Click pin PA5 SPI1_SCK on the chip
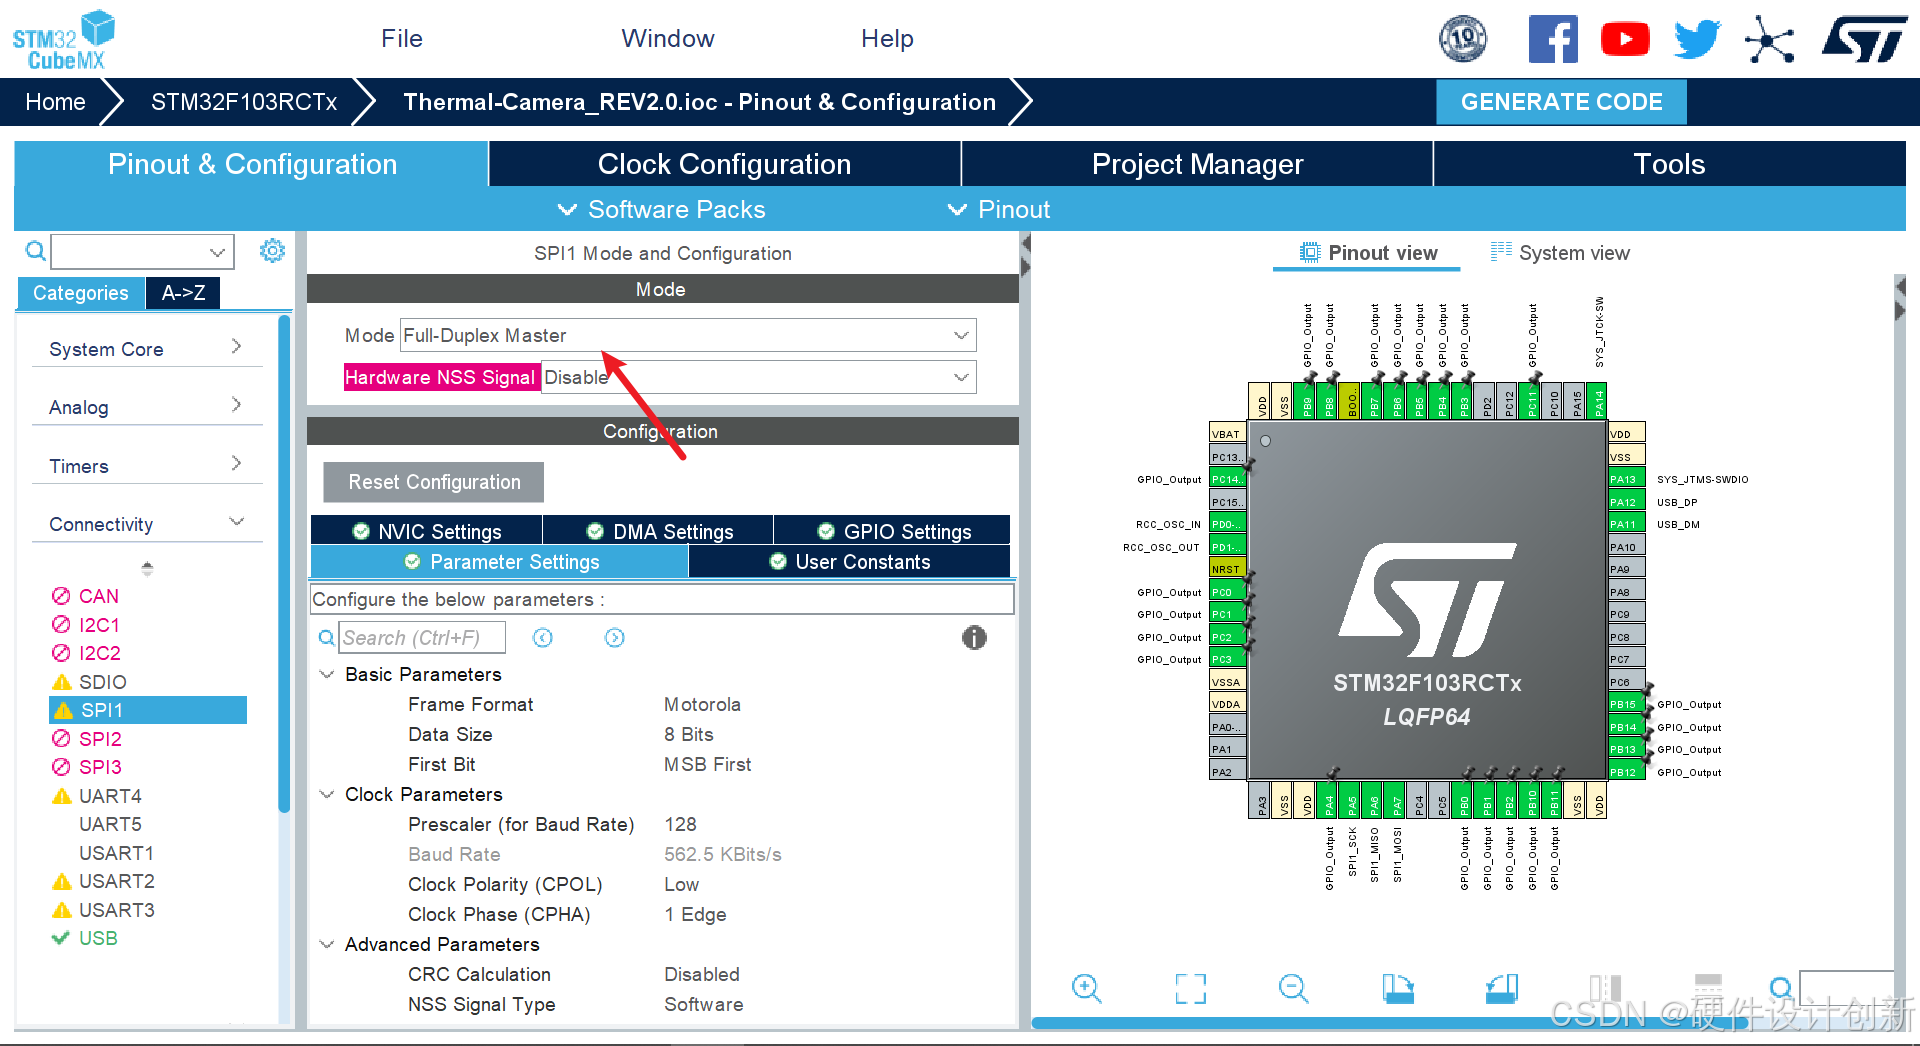Image resolution: width=1920 pixels, height=1046 pixels. pos(1352,801)
